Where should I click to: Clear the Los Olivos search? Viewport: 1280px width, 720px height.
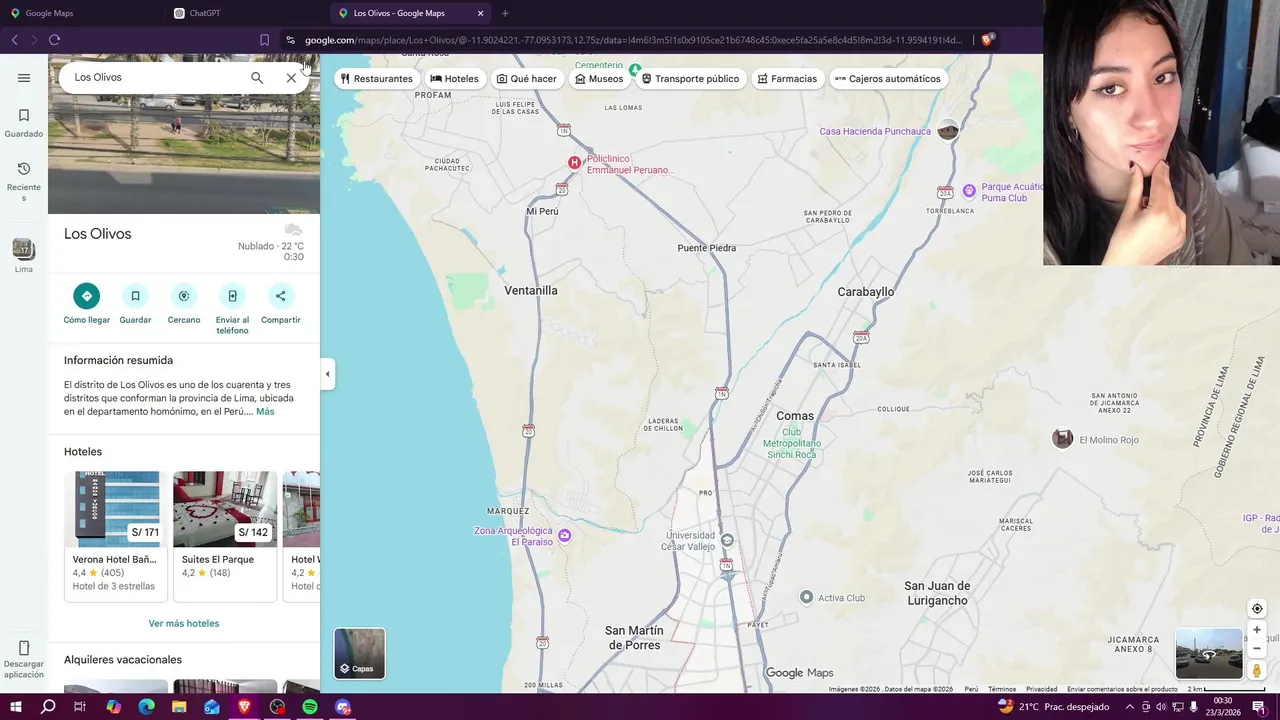pos(291,78)
